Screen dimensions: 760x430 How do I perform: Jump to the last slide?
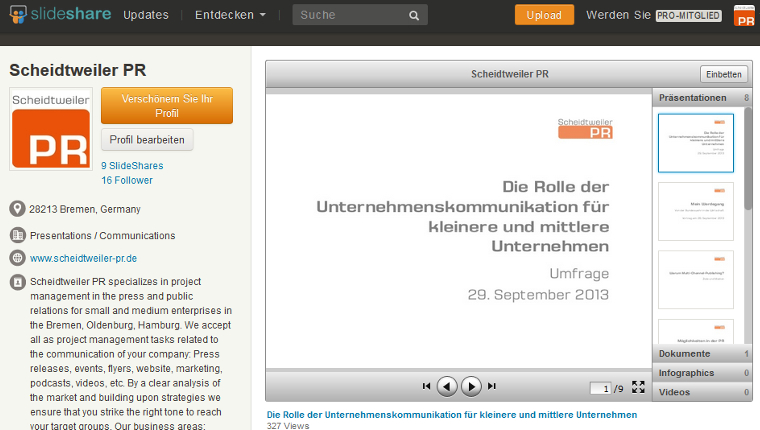coord(492,386)
